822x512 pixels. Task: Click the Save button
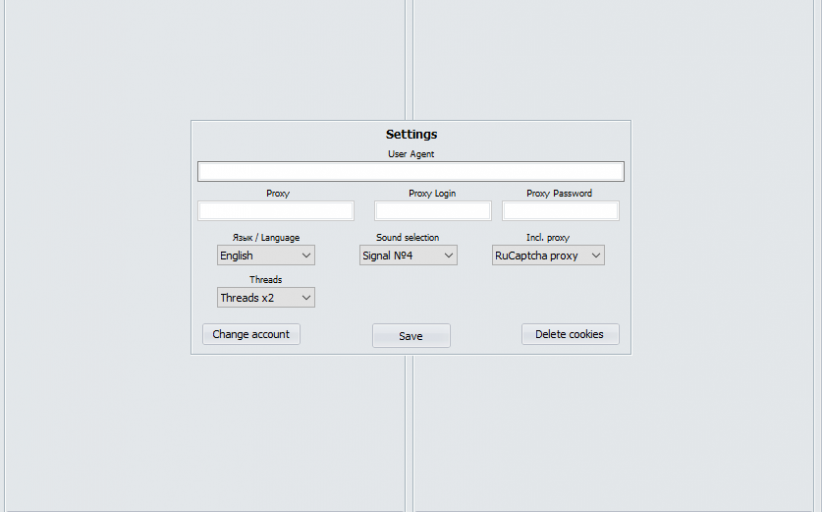tap(411, 336)
